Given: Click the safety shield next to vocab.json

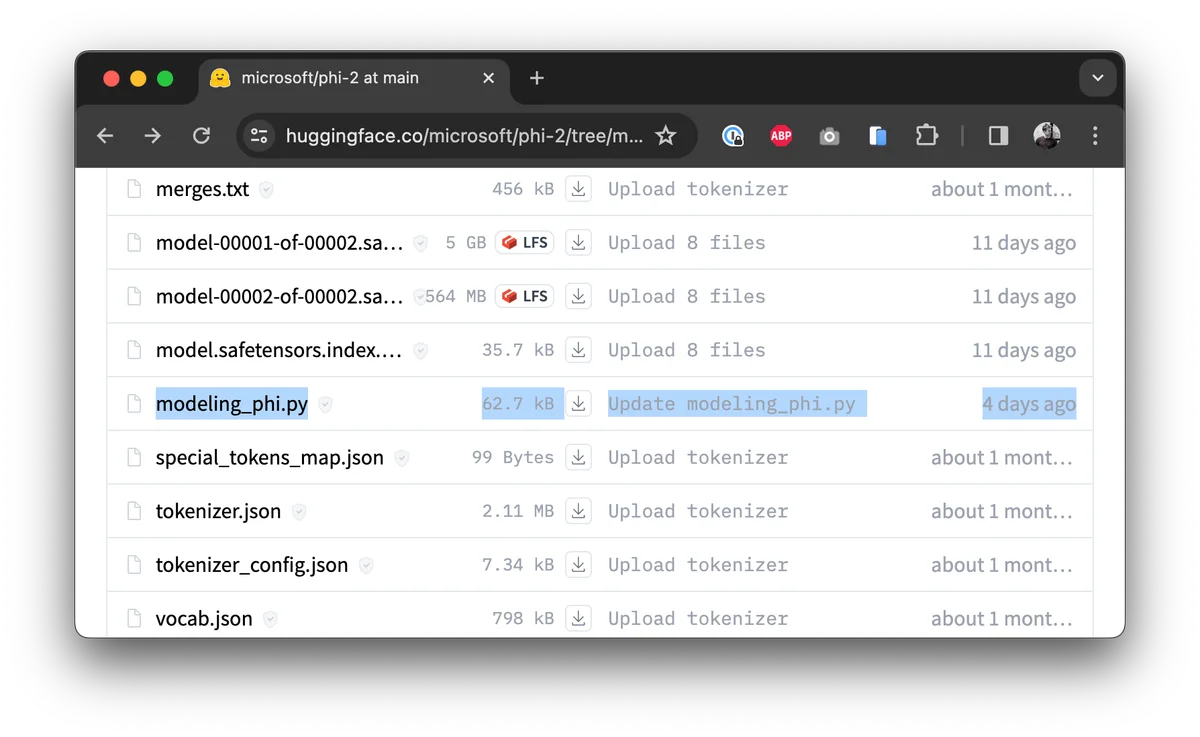Looking at the screenshot, I should point(270,619).
